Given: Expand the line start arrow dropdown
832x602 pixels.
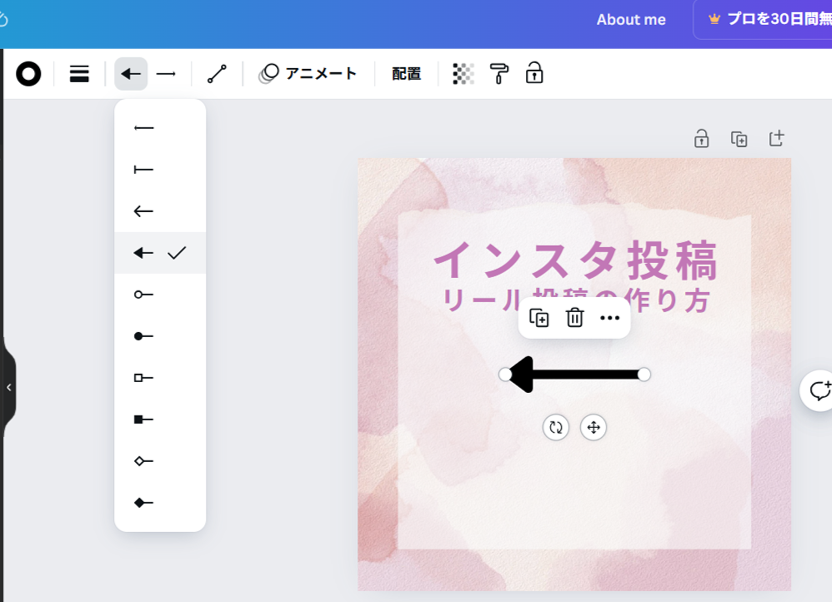Looking at the screenshot, I should [x=131, y=74].
